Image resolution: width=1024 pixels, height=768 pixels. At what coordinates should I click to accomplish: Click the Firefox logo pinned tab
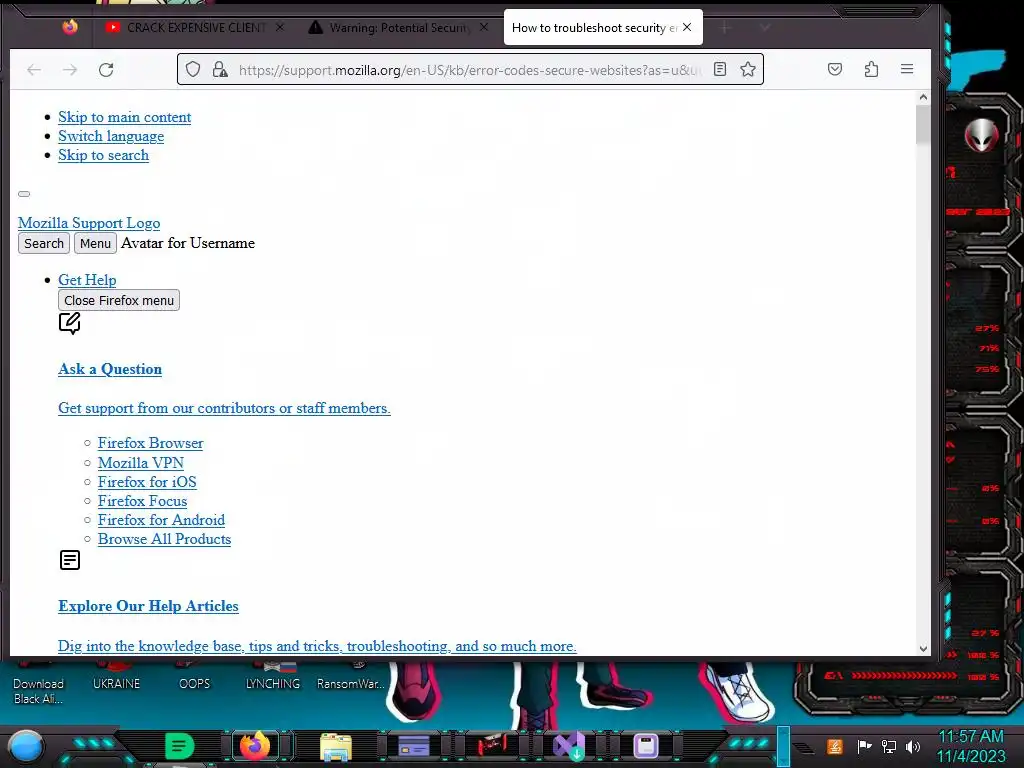70,27
